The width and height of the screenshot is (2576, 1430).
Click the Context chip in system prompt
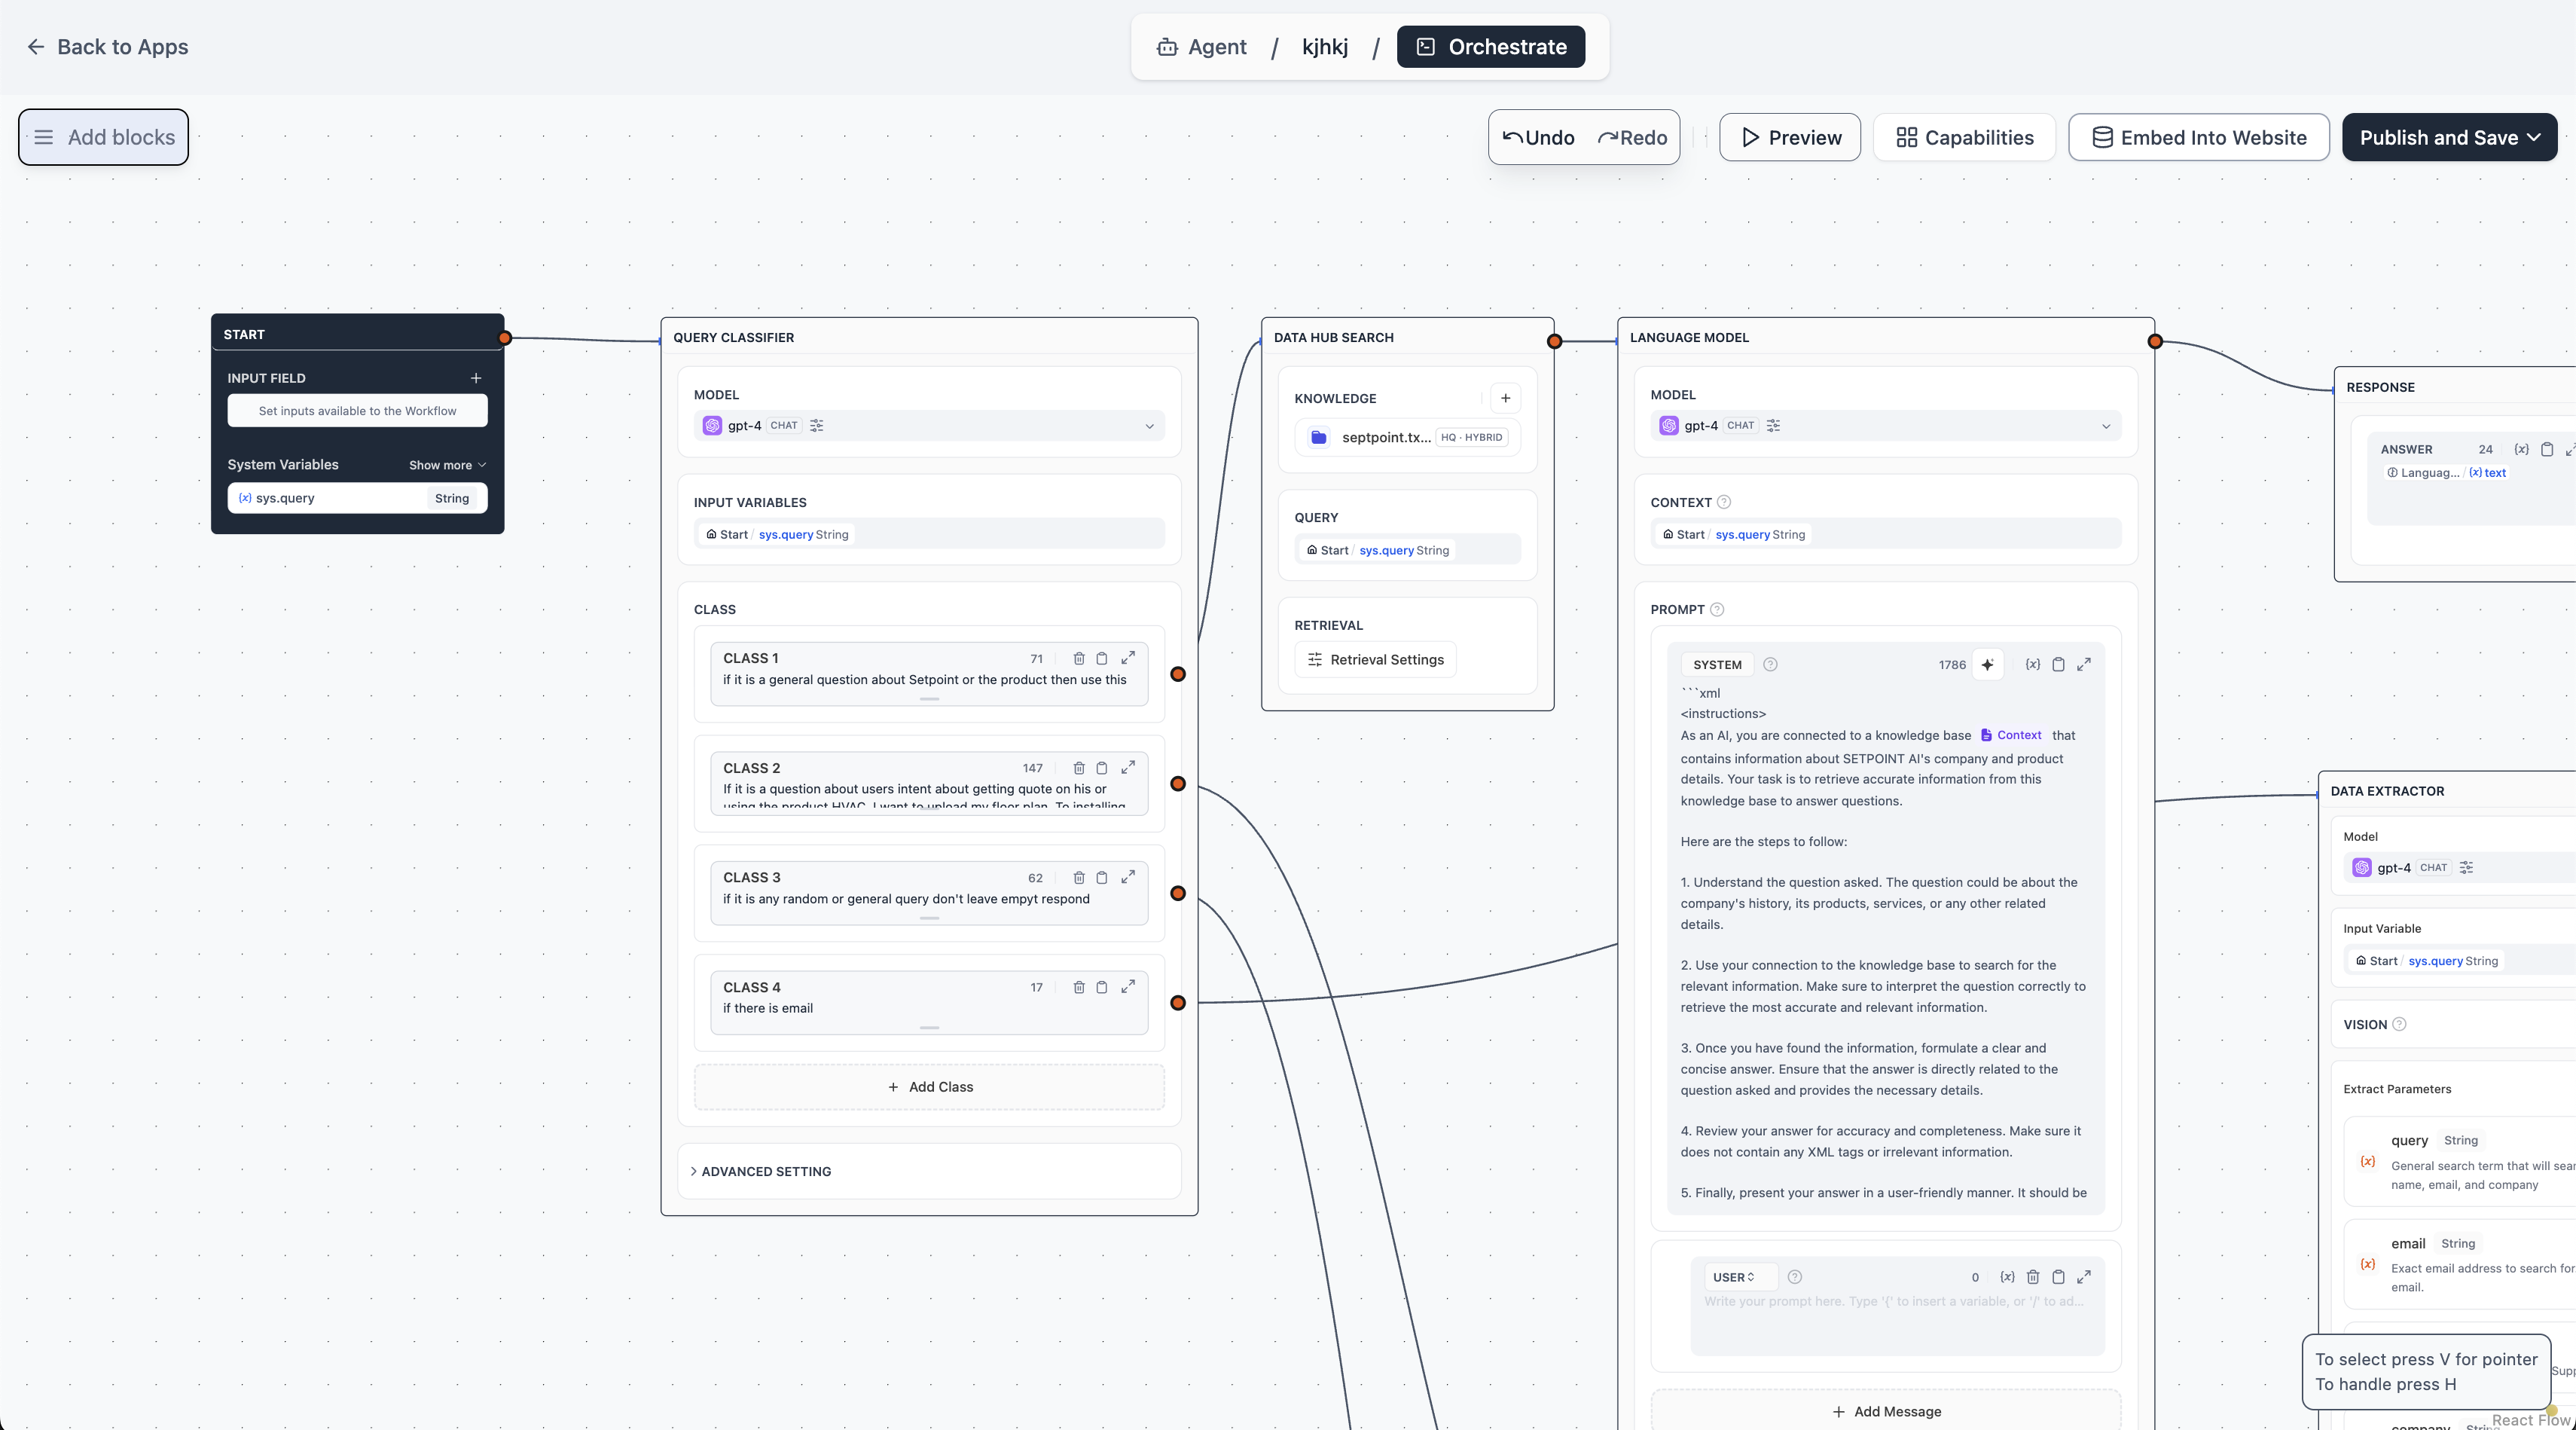(x=2010, y=735)
